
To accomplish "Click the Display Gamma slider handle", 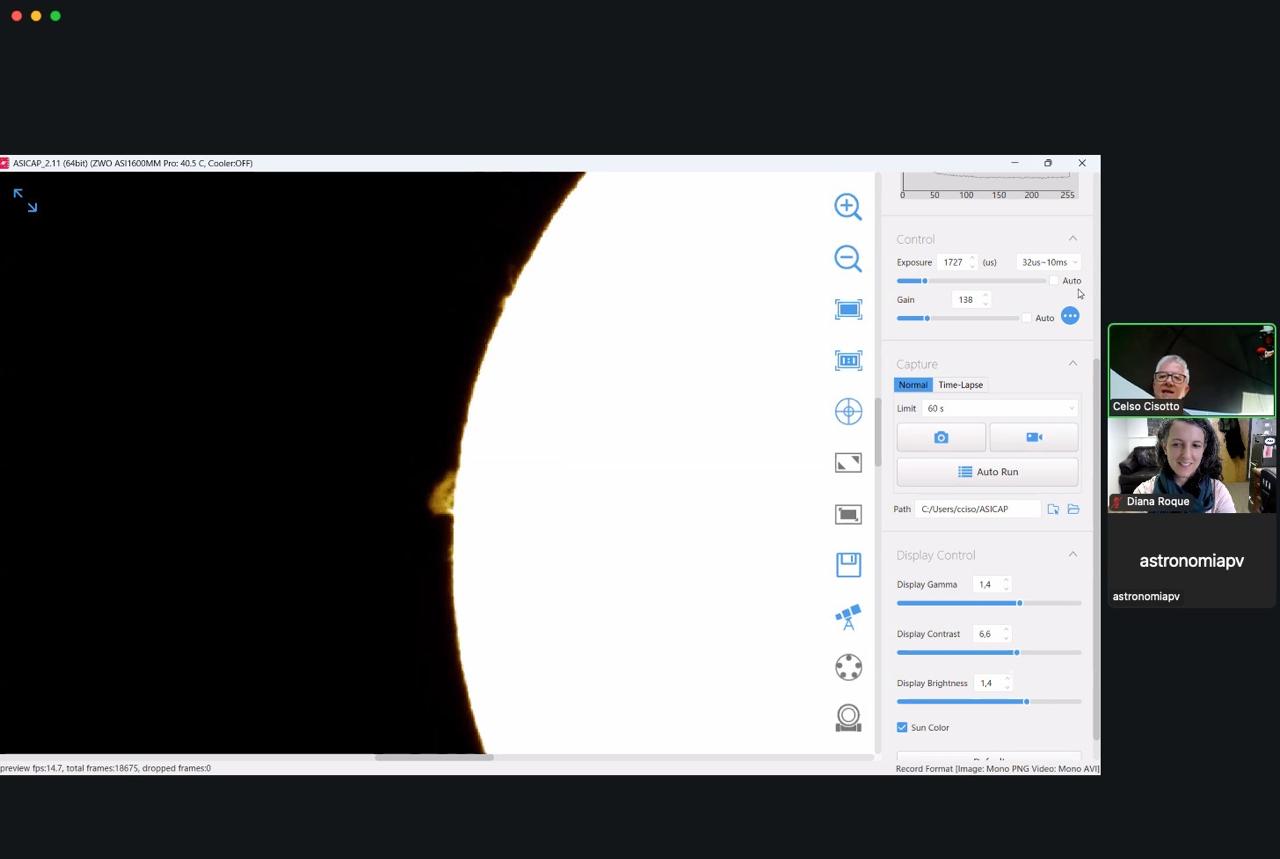I will click(x=1019, y=603).
